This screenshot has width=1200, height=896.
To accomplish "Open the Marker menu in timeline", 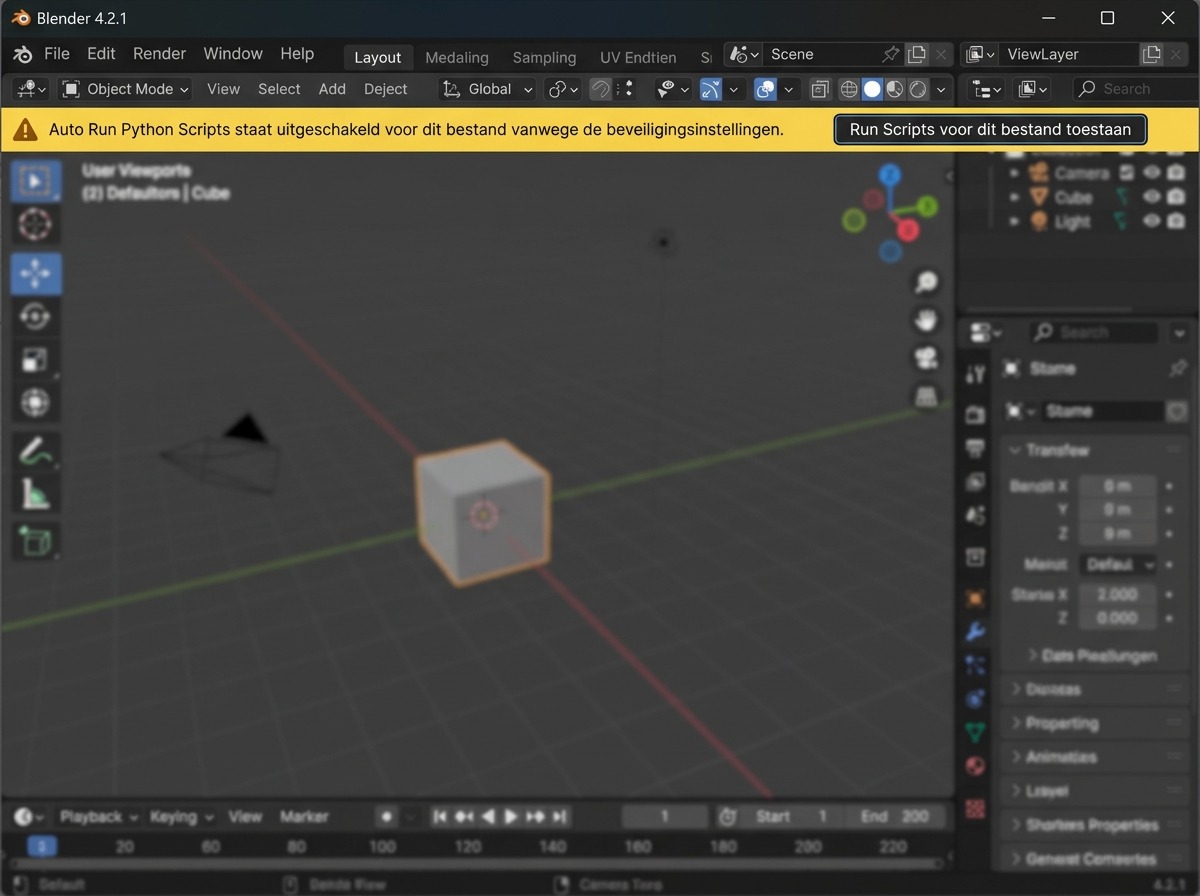I will coord(304,817).
